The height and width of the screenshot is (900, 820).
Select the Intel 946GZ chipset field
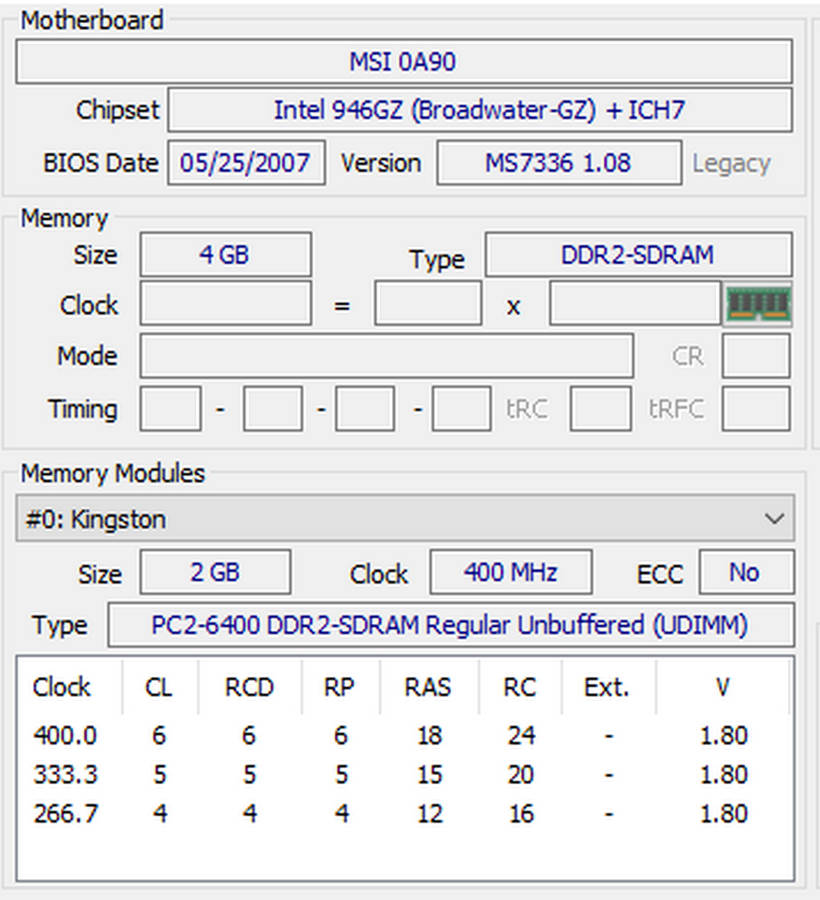coord(479,110)
